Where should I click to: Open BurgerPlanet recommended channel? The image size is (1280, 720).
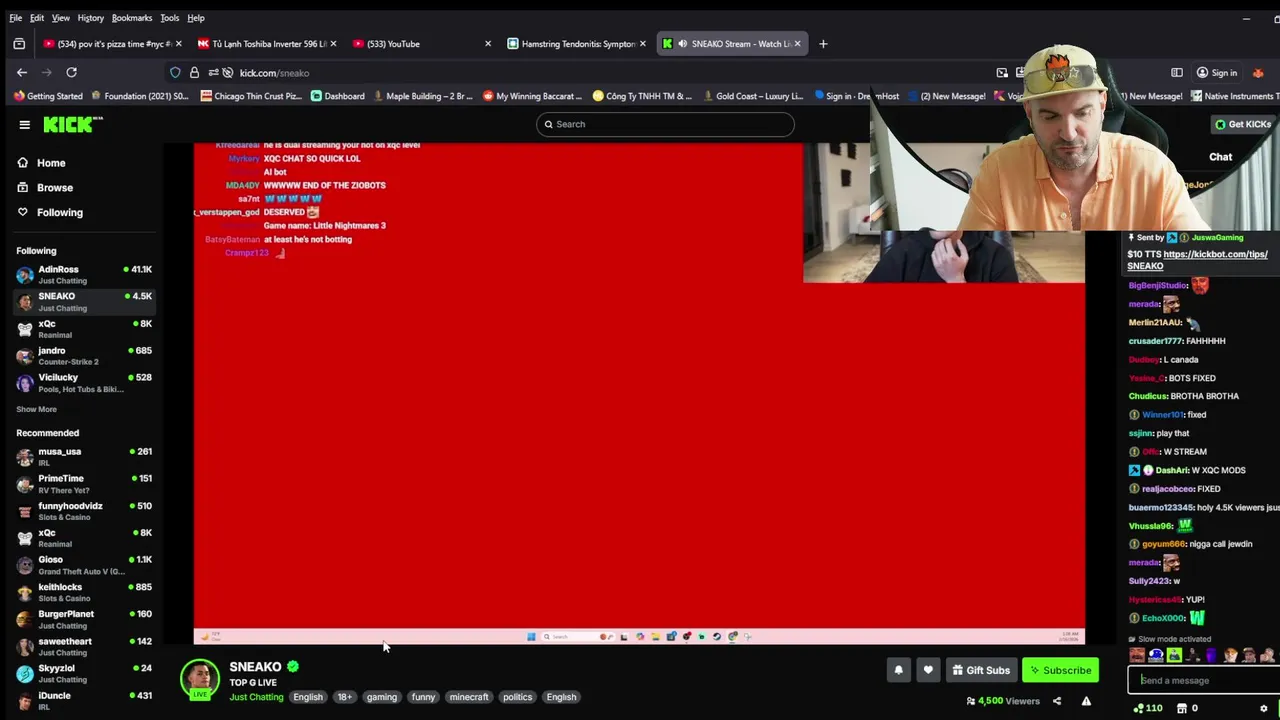[84, 619]
